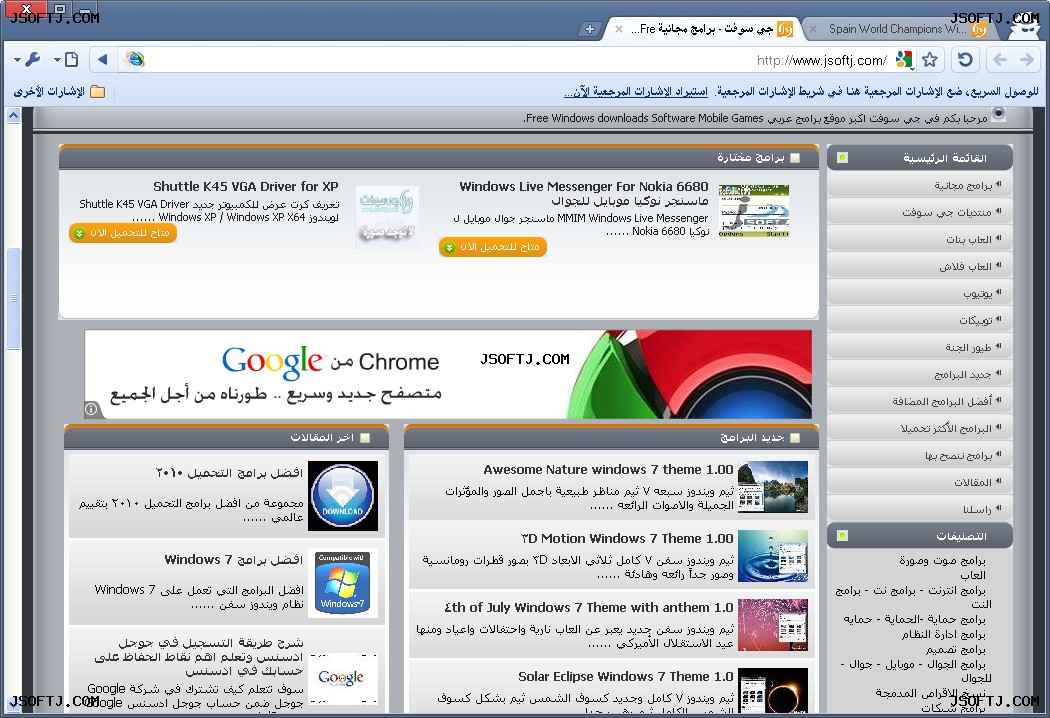The width and height of the screenshot is (1050, 718).
Task: Click blue Download icon article thumbnail
Action: click(x=343, y=496)
